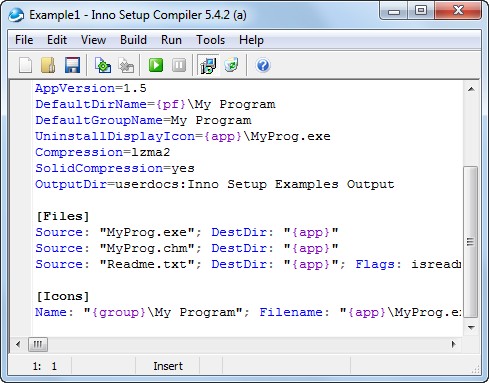
Task: Open the Run menu
Action: pos(171,40)
